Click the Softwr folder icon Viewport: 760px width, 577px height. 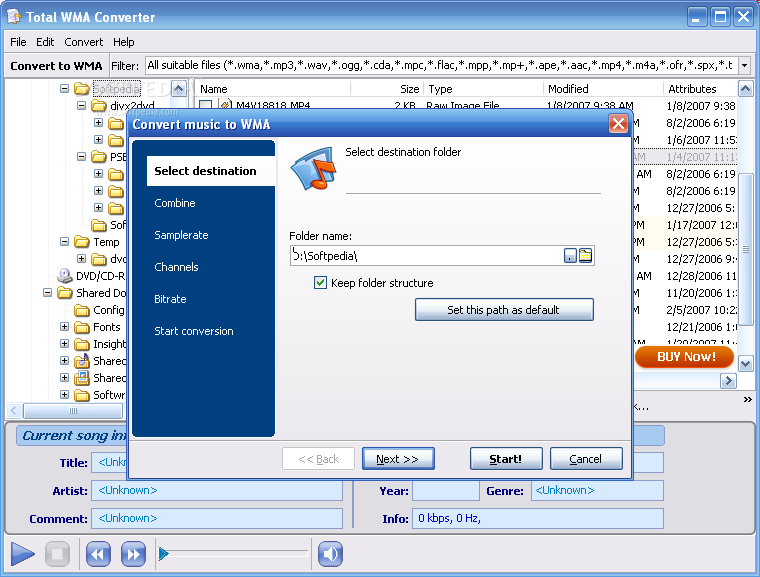click(82, 395)
